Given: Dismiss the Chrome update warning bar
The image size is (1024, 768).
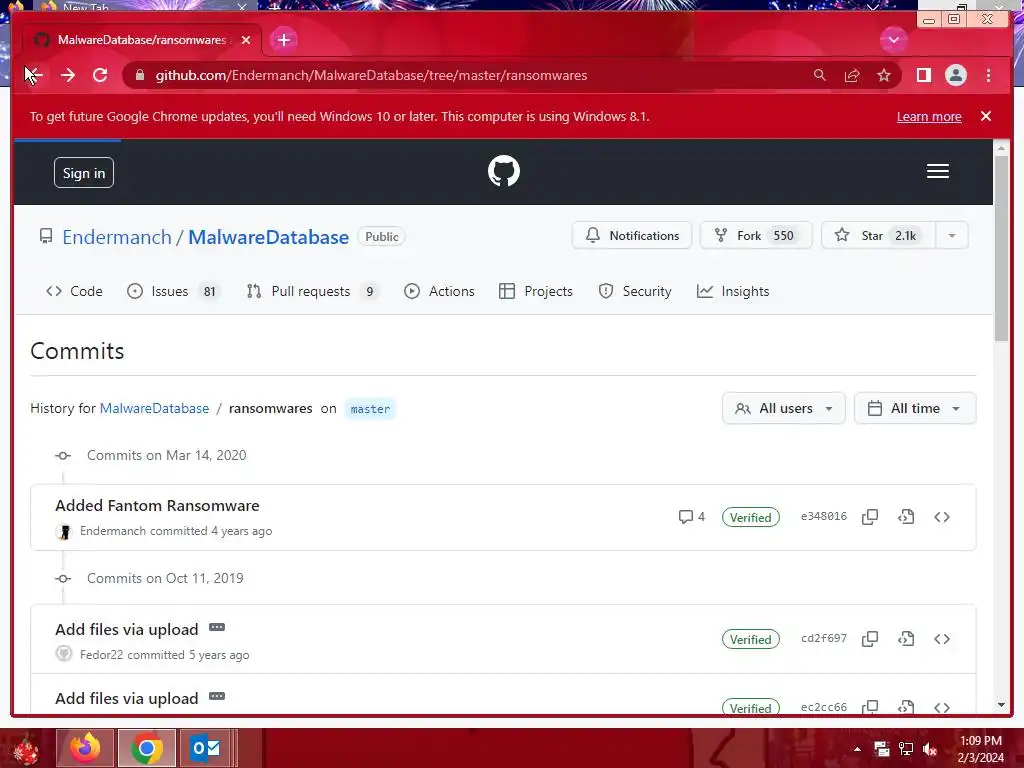Looking at the screenshot, I should pos(985,116).
